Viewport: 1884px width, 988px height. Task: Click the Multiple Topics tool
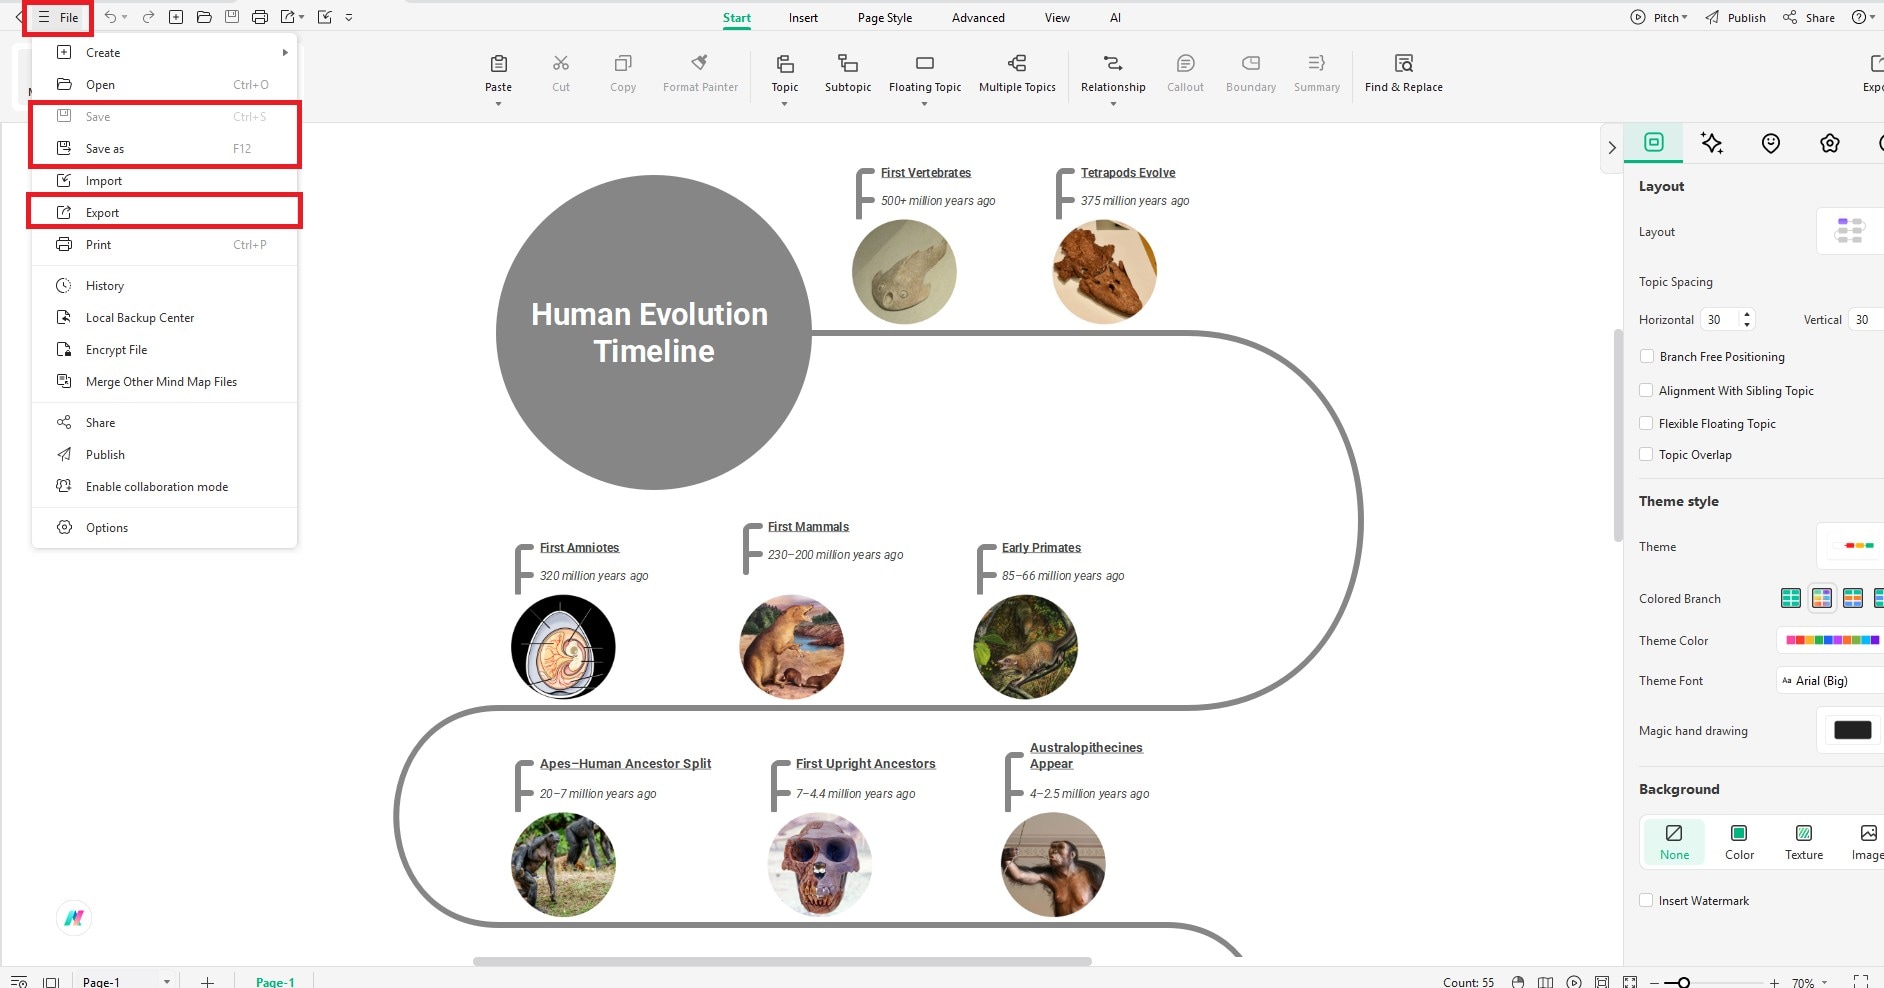[x=1017, y=73]
